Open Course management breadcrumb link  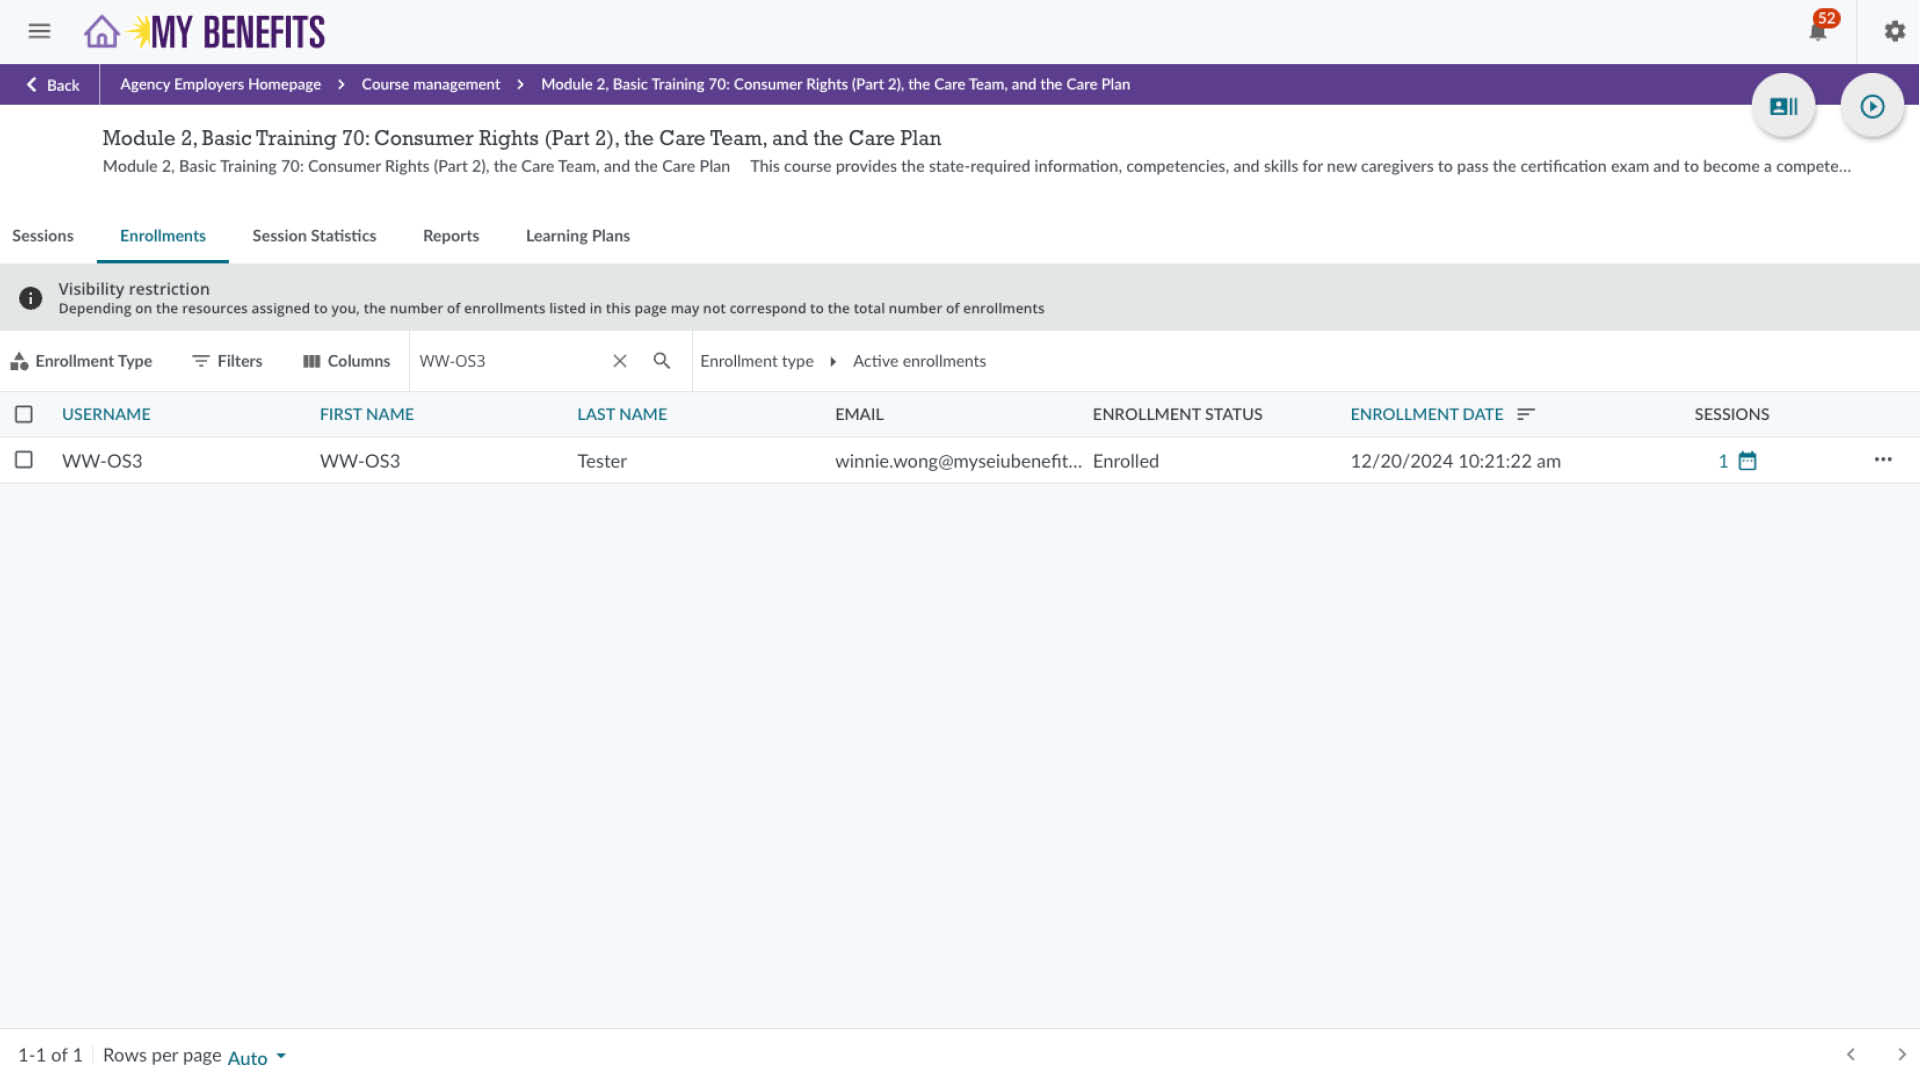click(x=430, y=85)
